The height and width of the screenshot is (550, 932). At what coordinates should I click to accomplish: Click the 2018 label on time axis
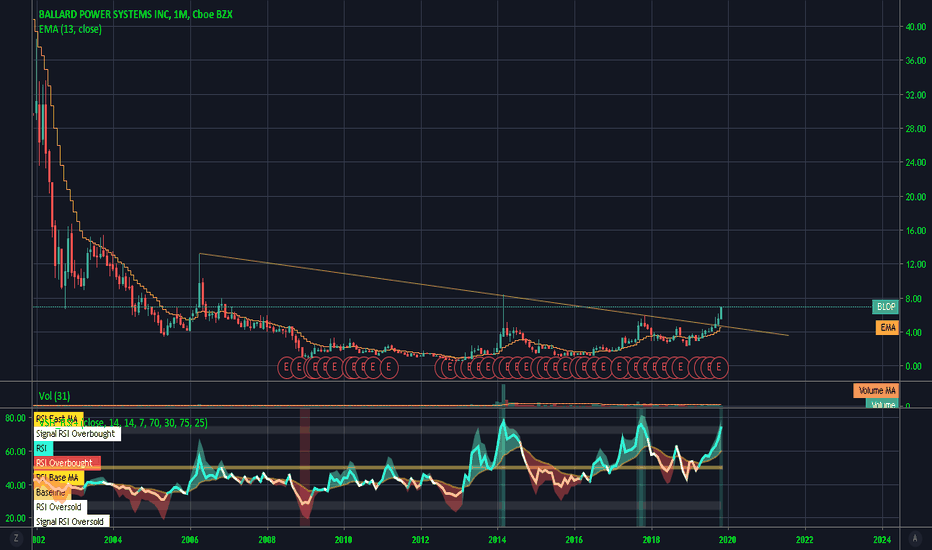point(651,540)
